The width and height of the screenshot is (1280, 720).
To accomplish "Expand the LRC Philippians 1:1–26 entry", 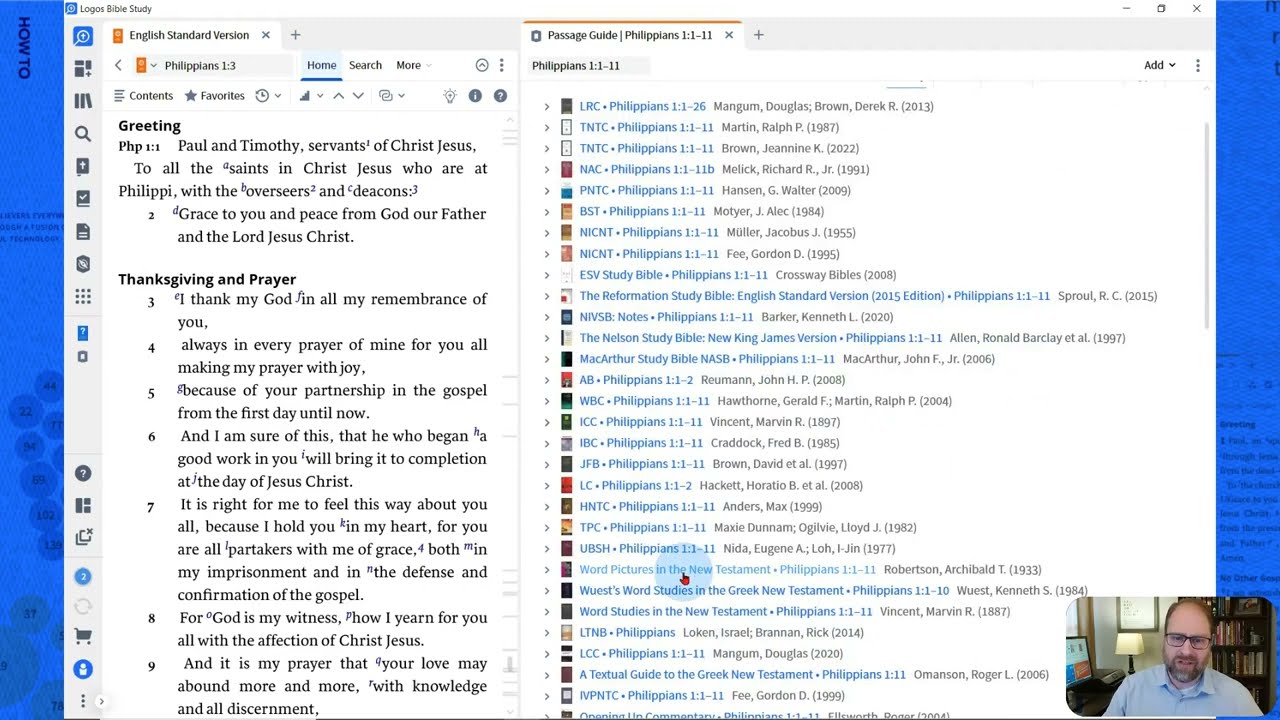I will tap(546, 106).
